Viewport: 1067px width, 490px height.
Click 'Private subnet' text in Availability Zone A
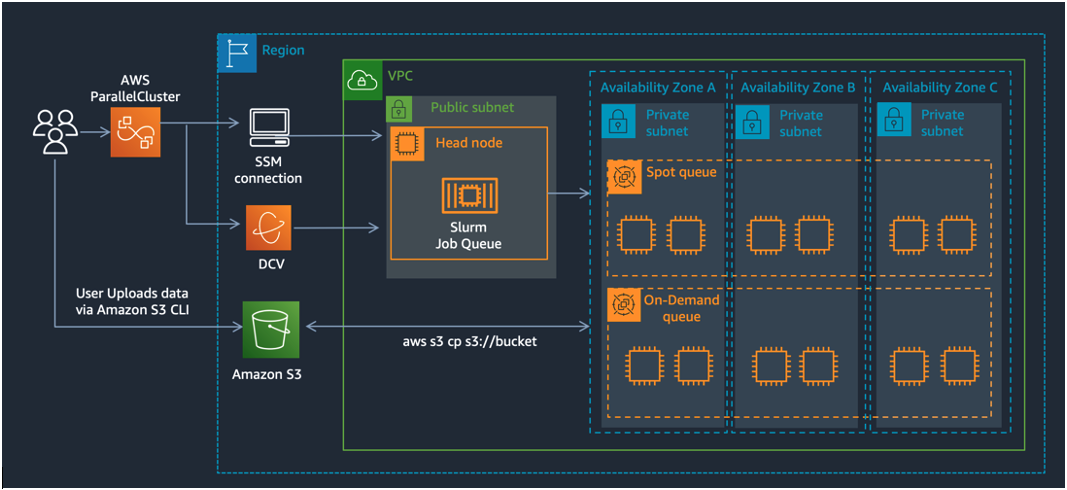(667, 122)
